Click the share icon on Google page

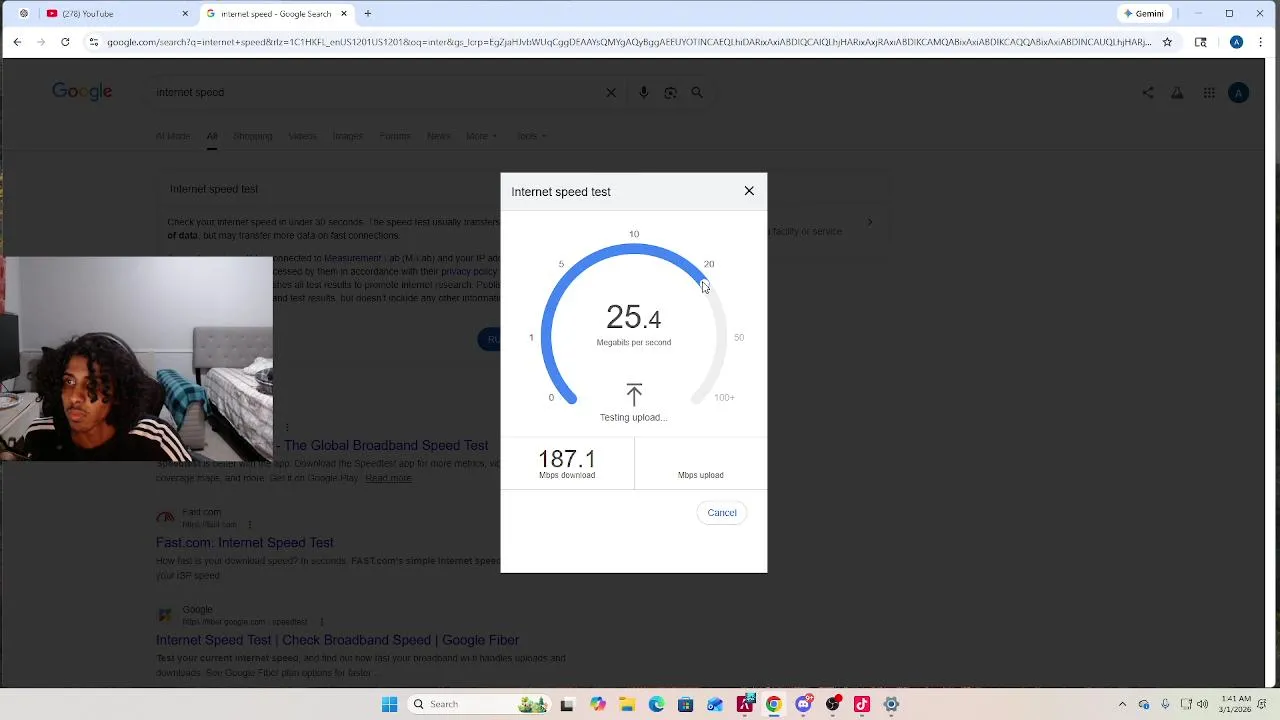click(1148, 93)
